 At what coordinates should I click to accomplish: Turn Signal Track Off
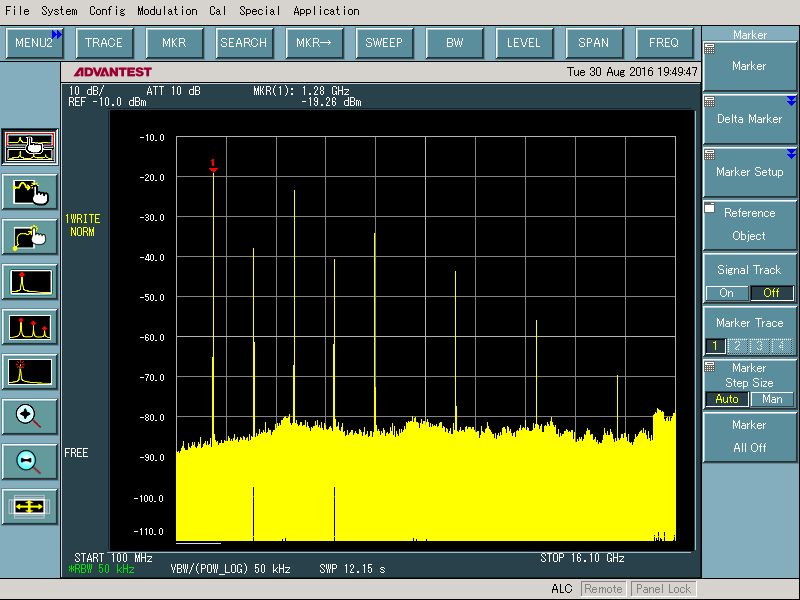click(771, 293)
